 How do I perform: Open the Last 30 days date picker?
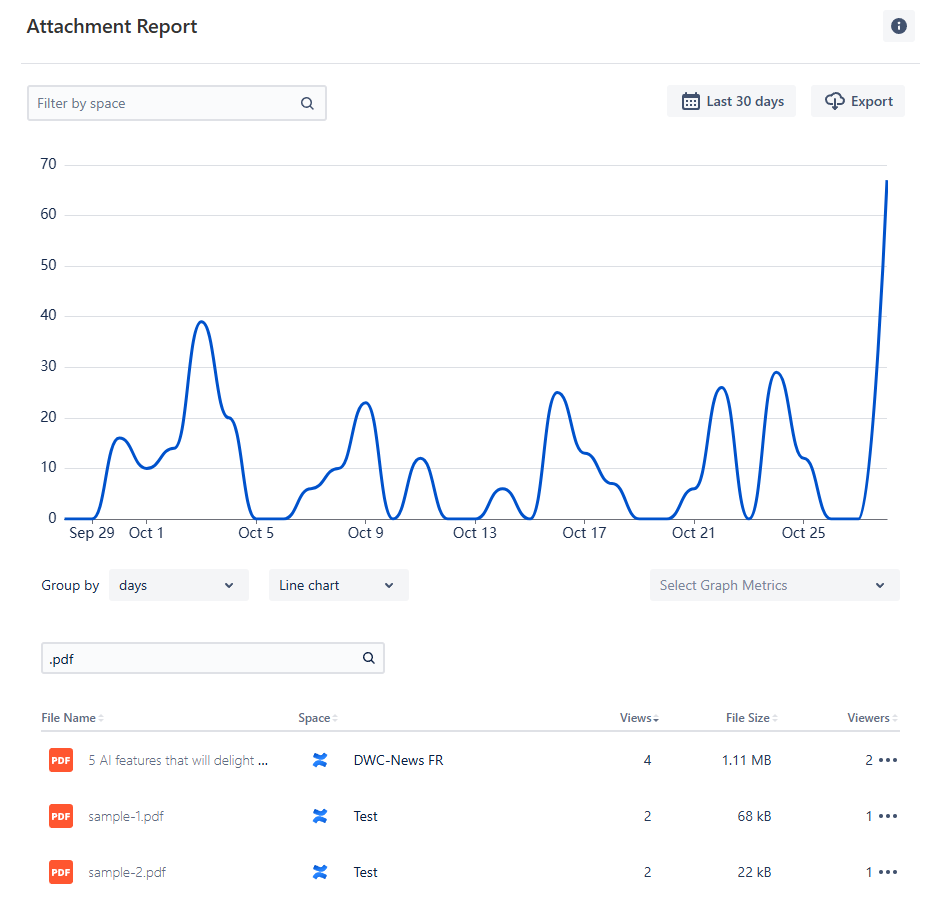pos(731,101)
